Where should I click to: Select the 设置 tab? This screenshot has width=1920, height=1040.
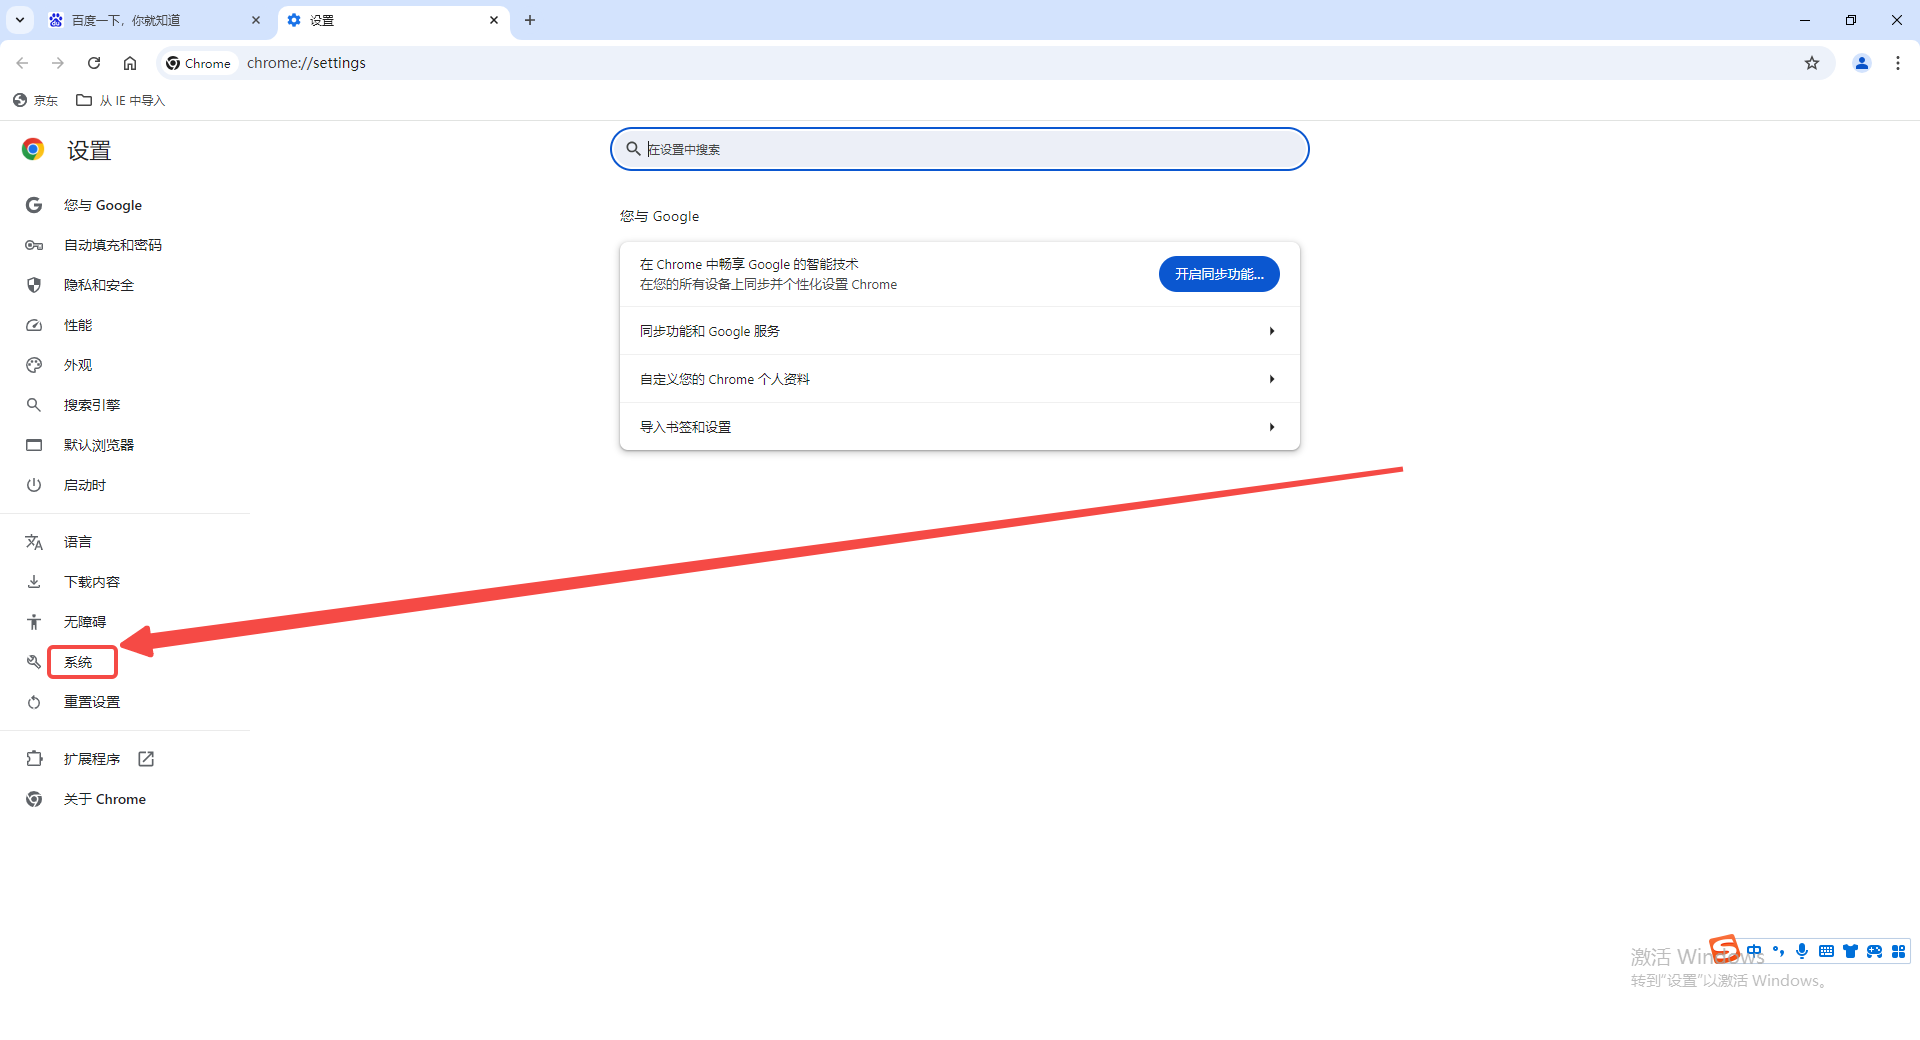click(x=394, y=20)
